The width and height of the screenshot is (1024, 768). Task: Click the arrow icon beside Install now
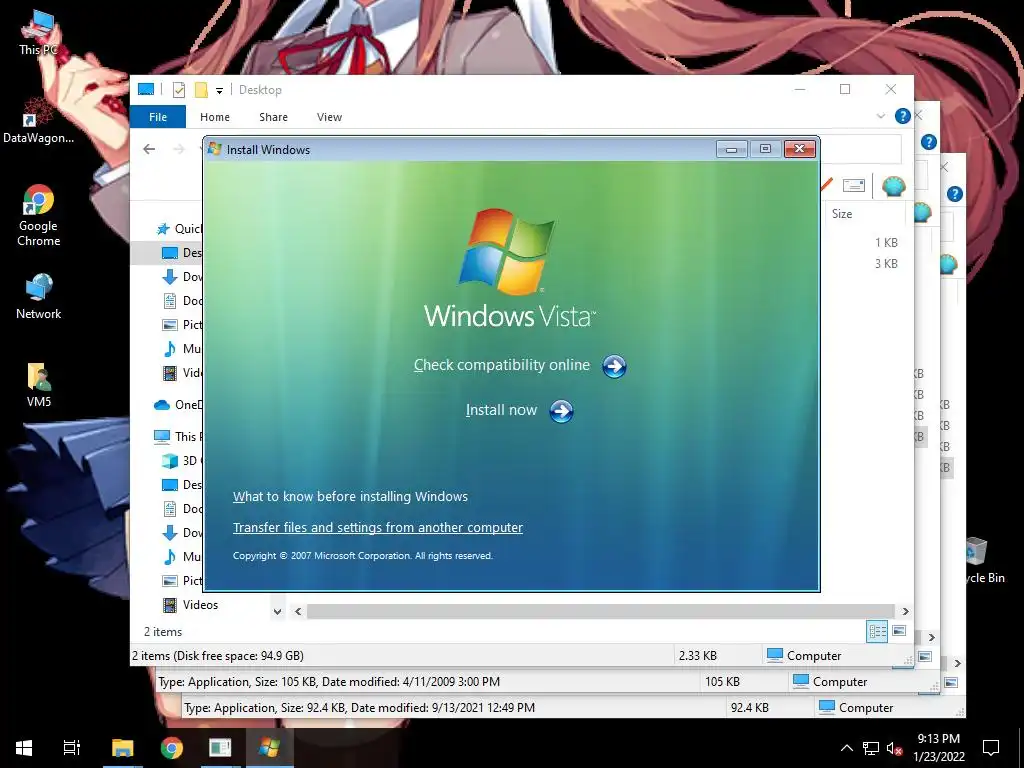click(x=561, y=411)
